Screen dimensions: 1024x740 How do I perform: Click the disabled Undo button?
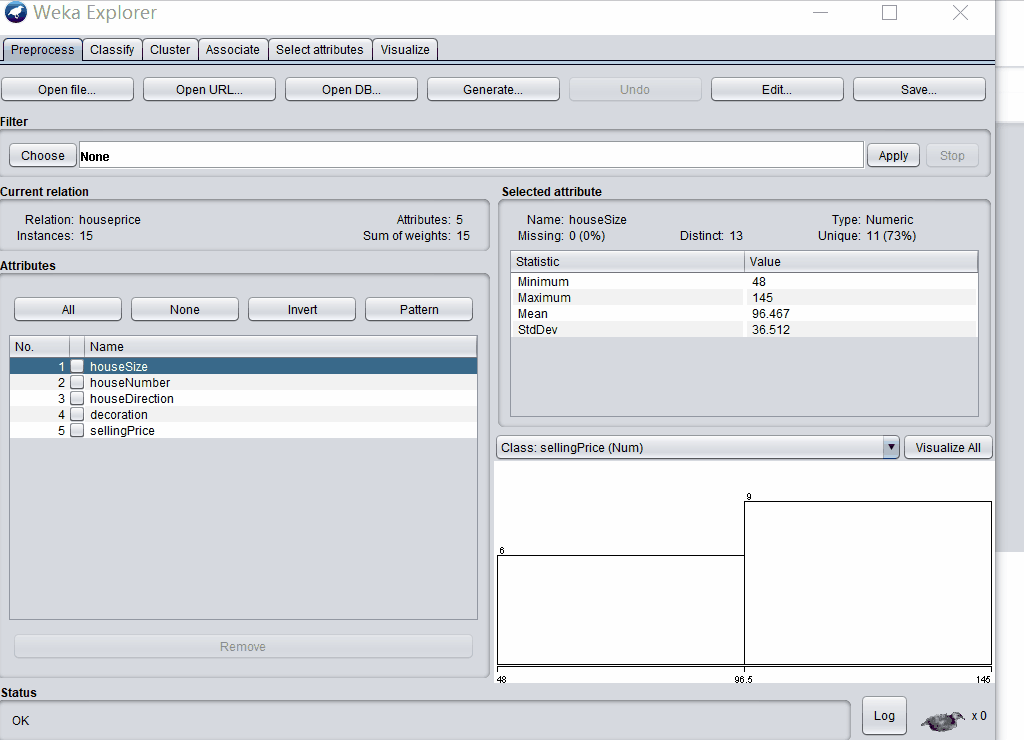pyautogui.click(x=635, y=89)
